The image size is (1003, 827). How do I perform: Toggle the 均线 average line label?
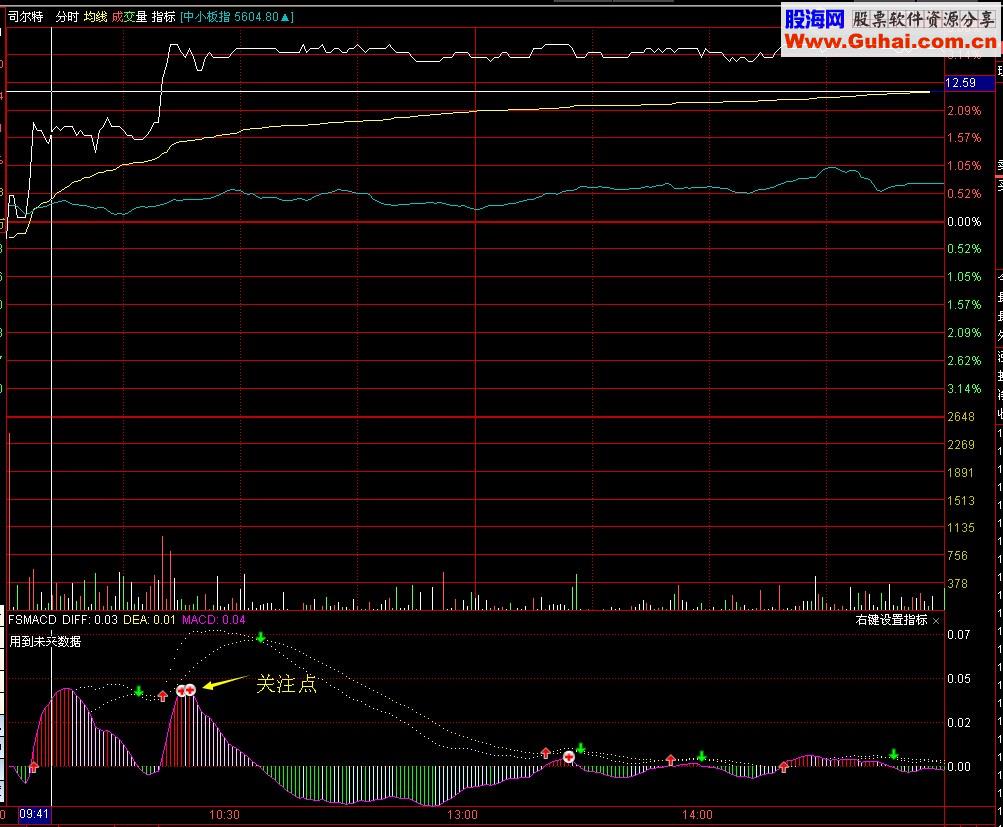click(95, 17)
